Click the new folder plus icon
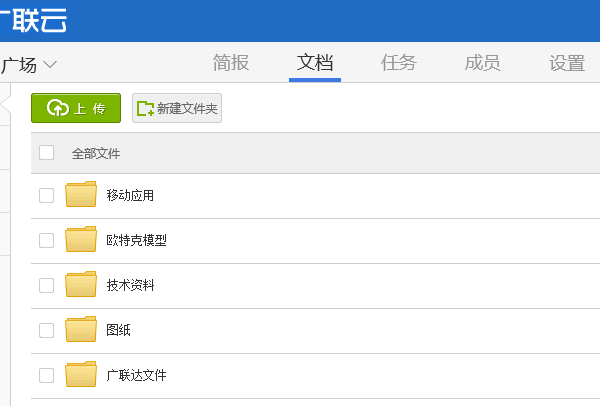 (146, 108)
